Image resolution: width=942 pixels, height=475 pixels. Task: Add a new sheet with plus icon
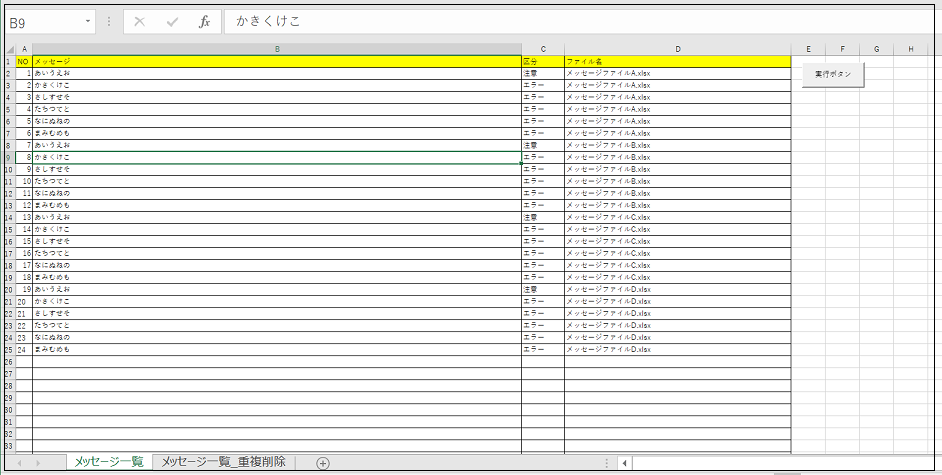[x=323, y=463]
